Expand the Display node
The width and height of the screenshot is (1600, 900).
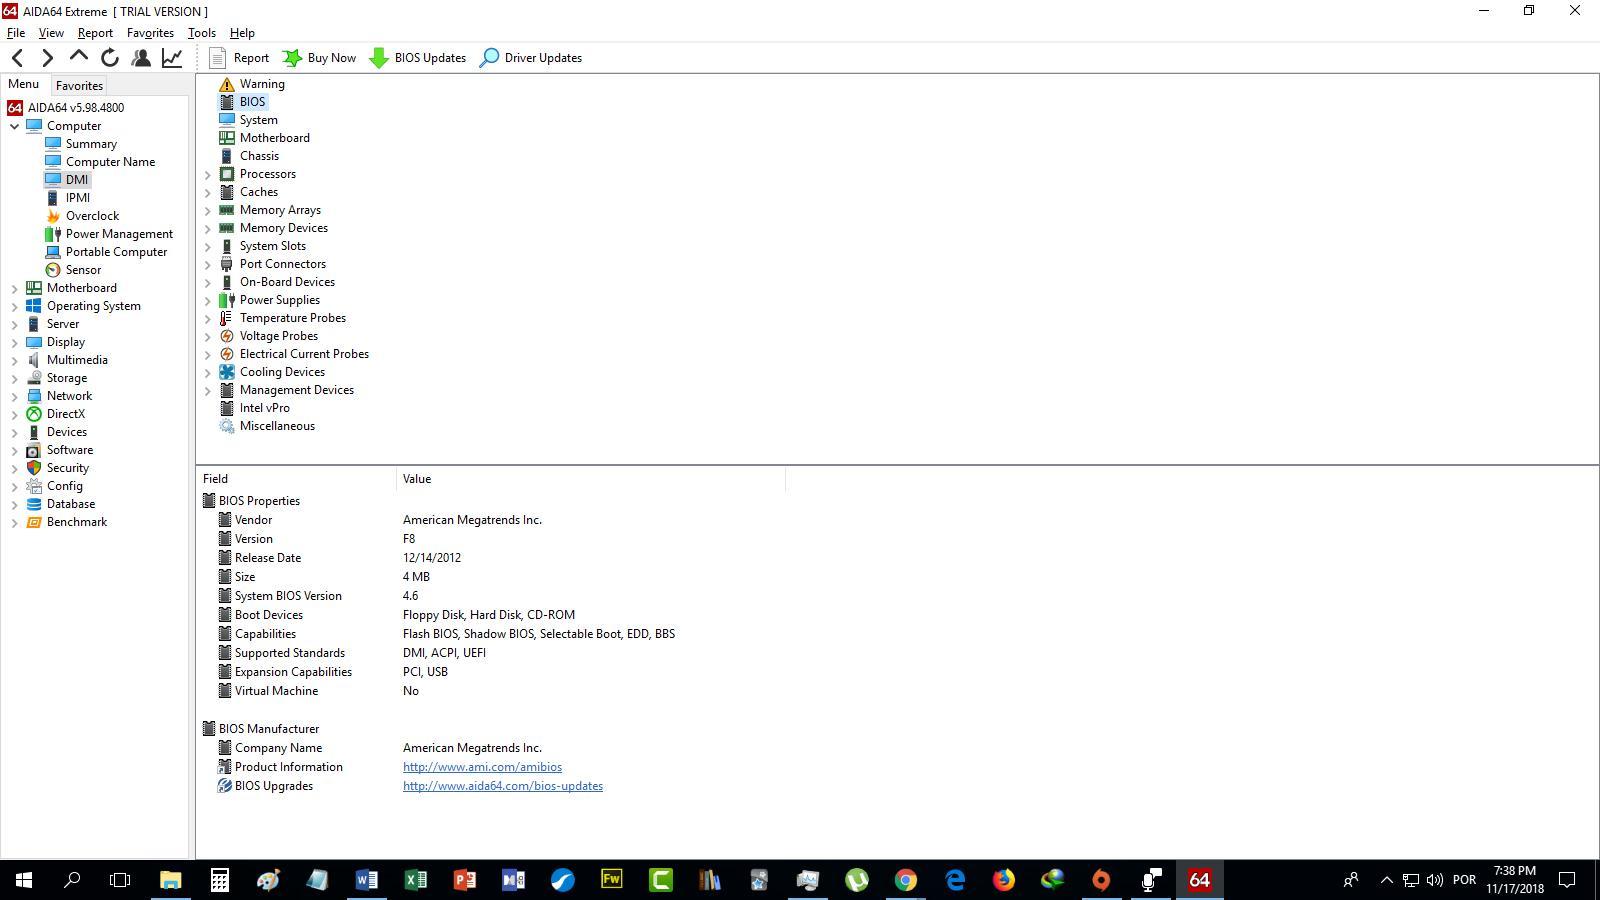pyautogui.click(x=14, y=342)
